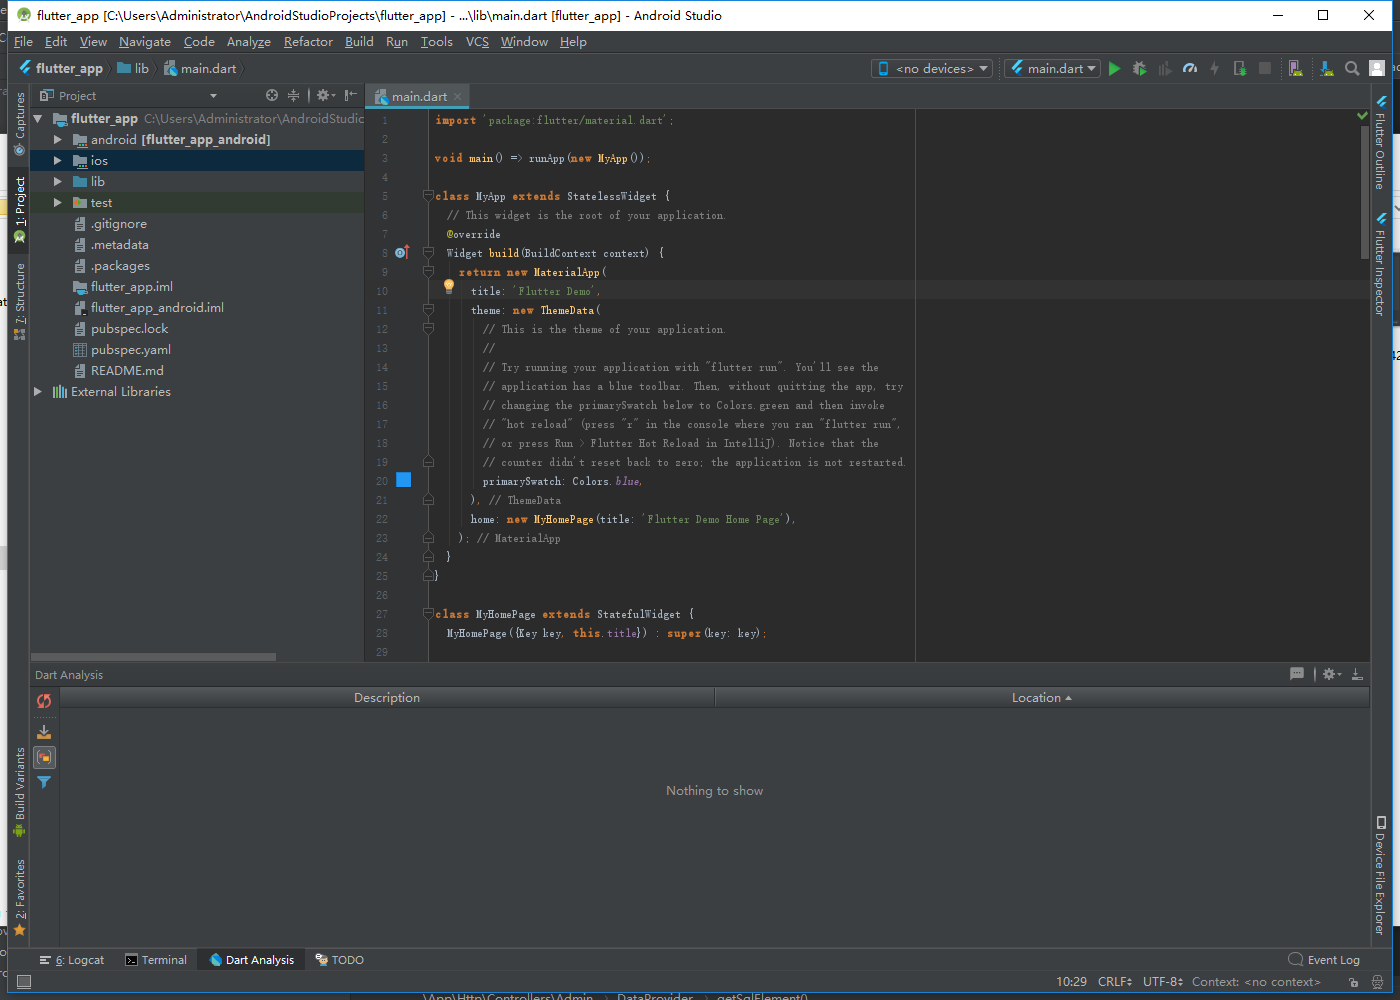
Task: Open the <no devices> device selector dropdown
Action: 932,69
